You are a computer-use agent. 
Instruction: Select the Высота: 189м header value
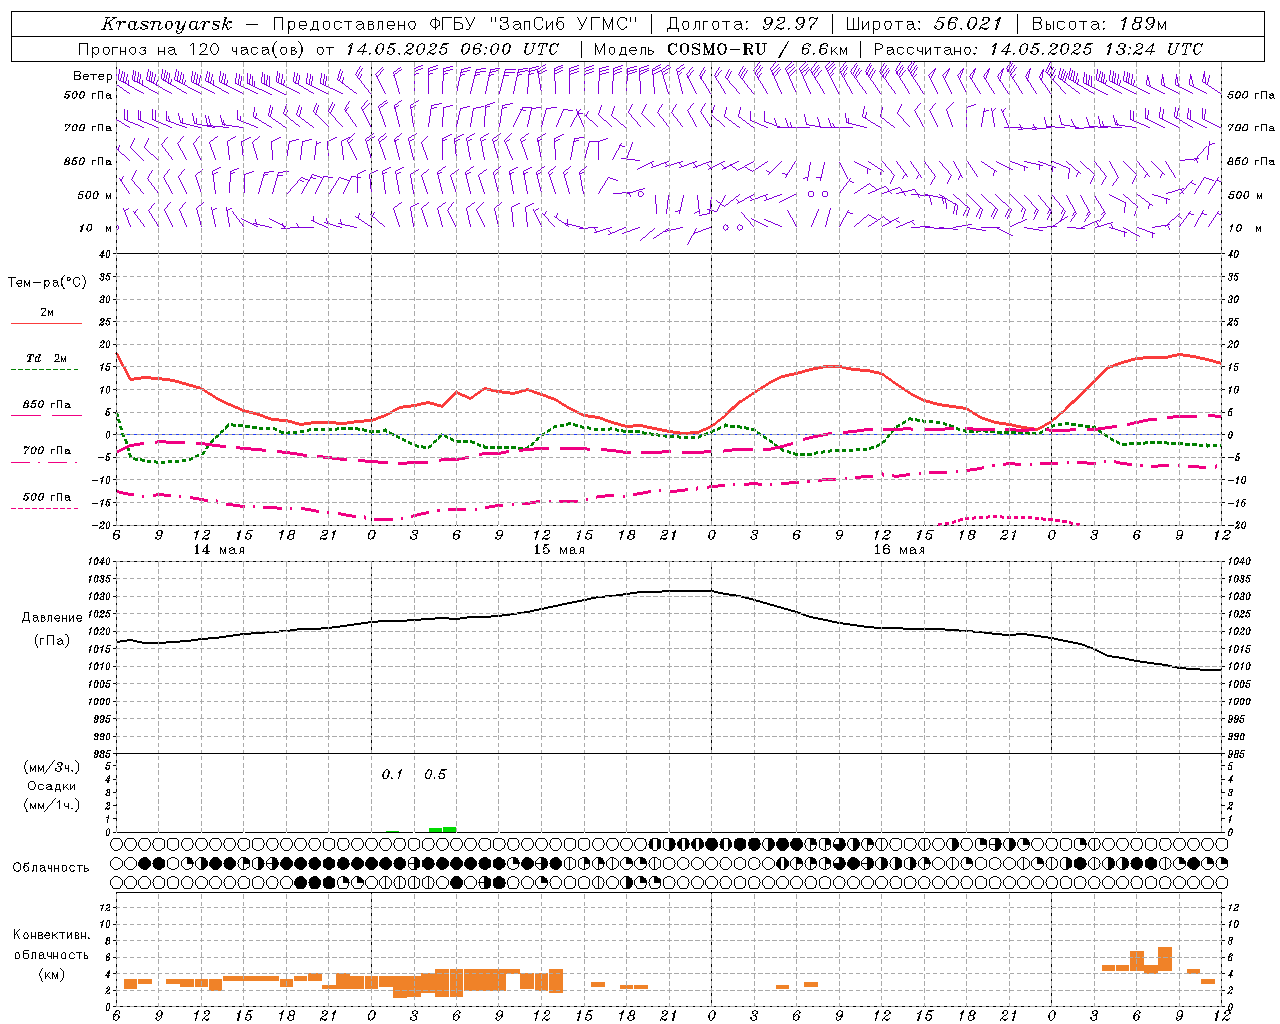tap(1099, 24)
